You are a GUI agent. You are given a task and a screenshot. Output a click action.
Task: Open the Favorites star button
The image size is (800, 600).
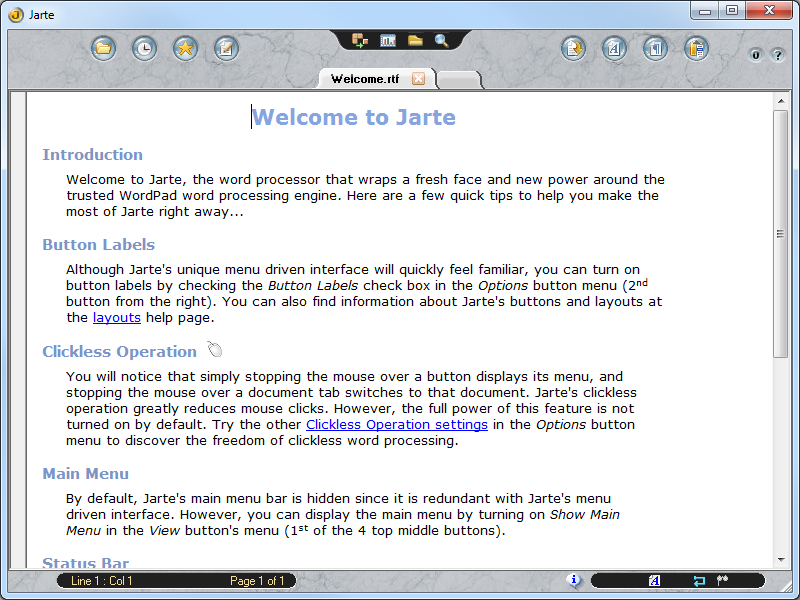(x=185, y=48)
